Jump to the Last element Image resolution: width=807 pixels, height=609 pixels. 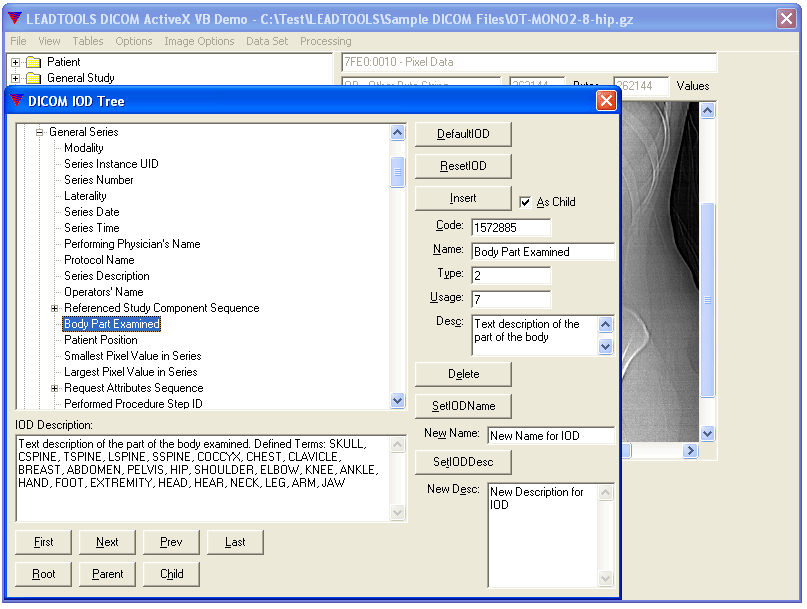pos(234,541)
